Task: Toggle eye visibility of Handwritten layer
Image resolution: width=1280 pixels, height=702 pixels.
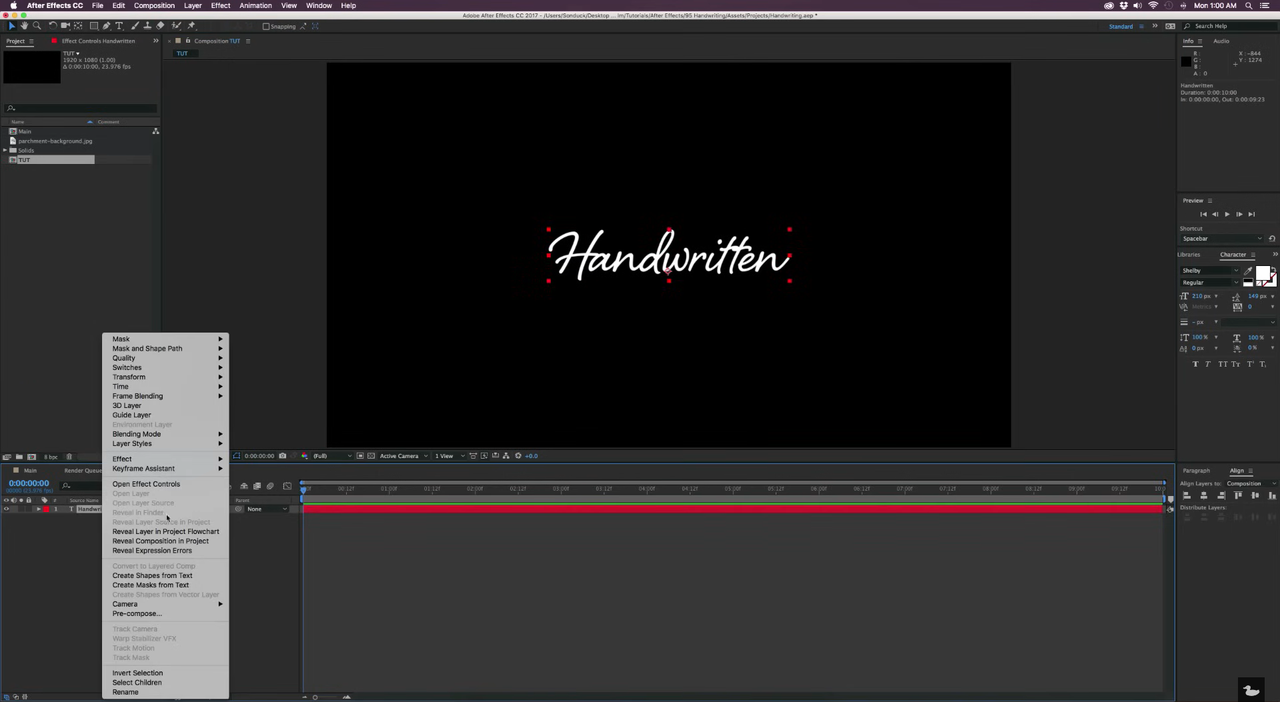Action: click(6, 509)
